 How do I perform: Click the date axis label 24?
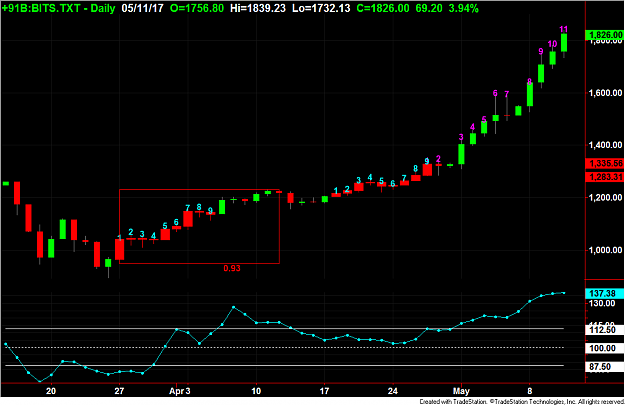click(x=393, y=391)
